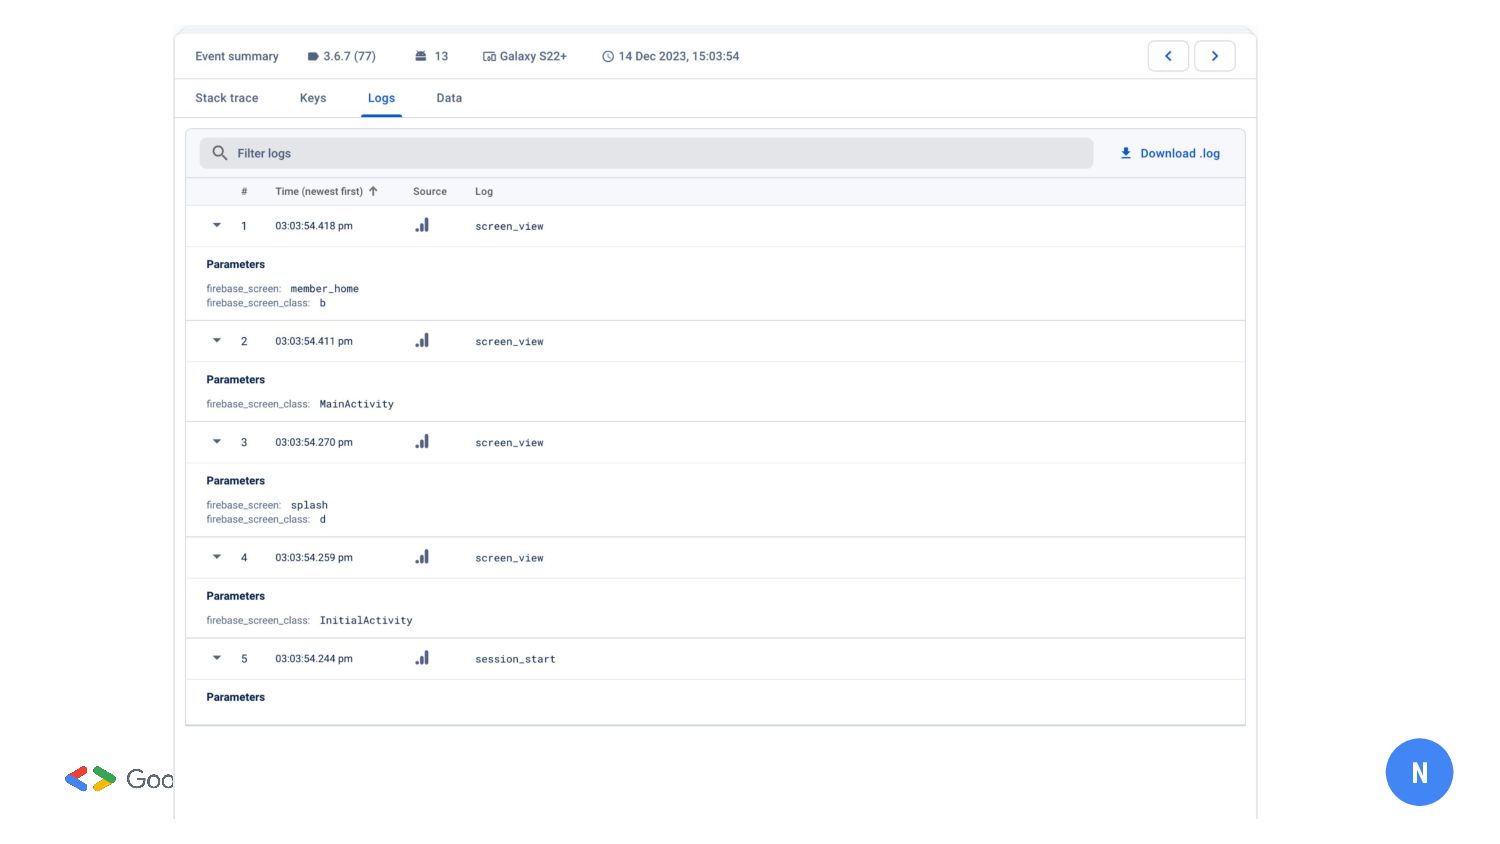Click the blue N avatar circle
The height and width of the screenshot is (844, 1500).
pos(1419,772)
